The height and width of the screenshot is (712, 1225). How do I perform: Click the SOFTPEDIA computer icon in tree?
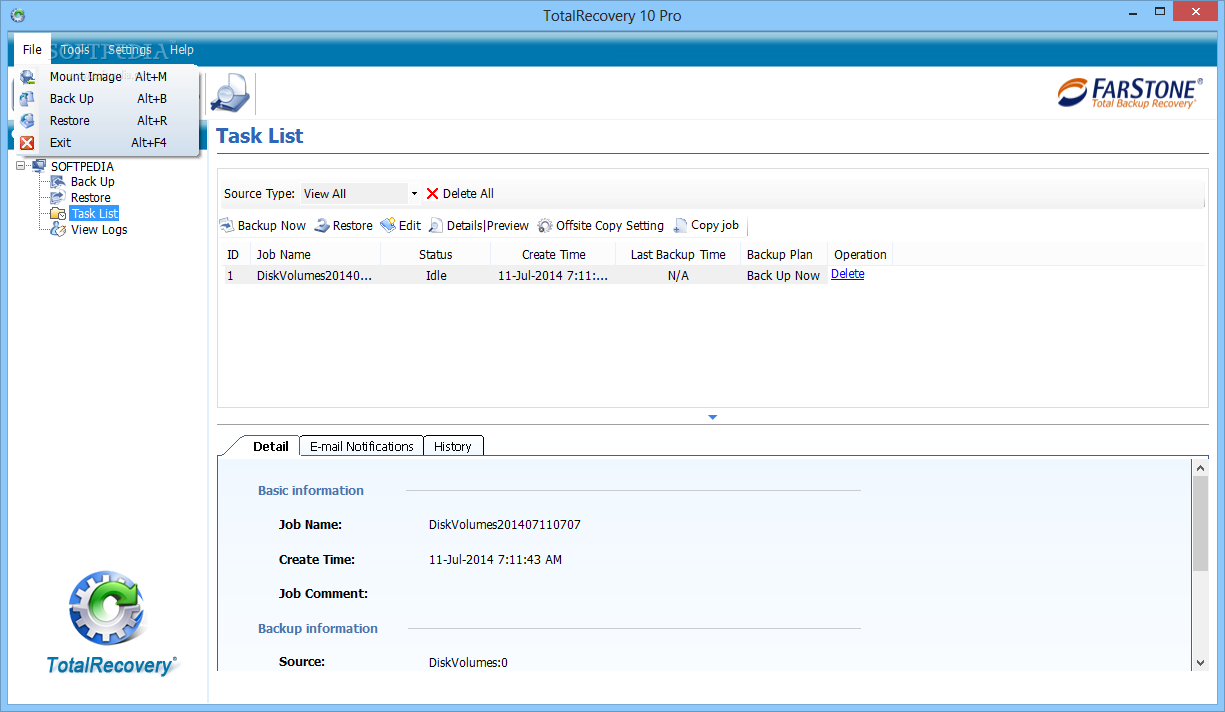(39, 166)
